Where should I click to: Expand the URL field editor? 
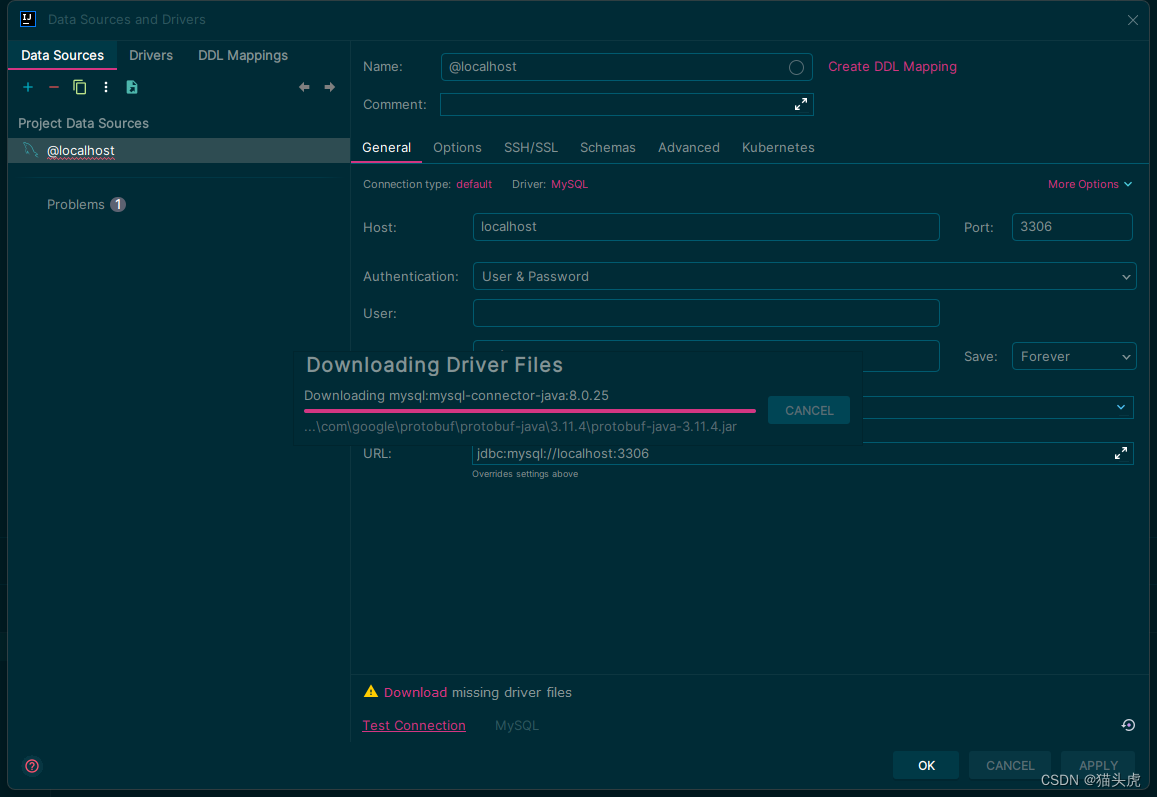coord(1121,453)
